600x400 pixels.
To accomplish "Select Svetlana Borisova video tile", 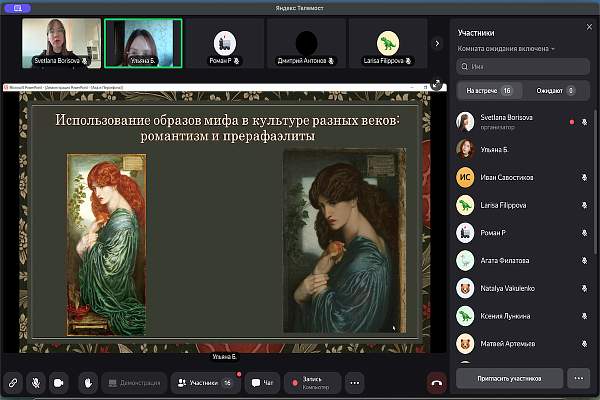I will [x=61, y=43].
